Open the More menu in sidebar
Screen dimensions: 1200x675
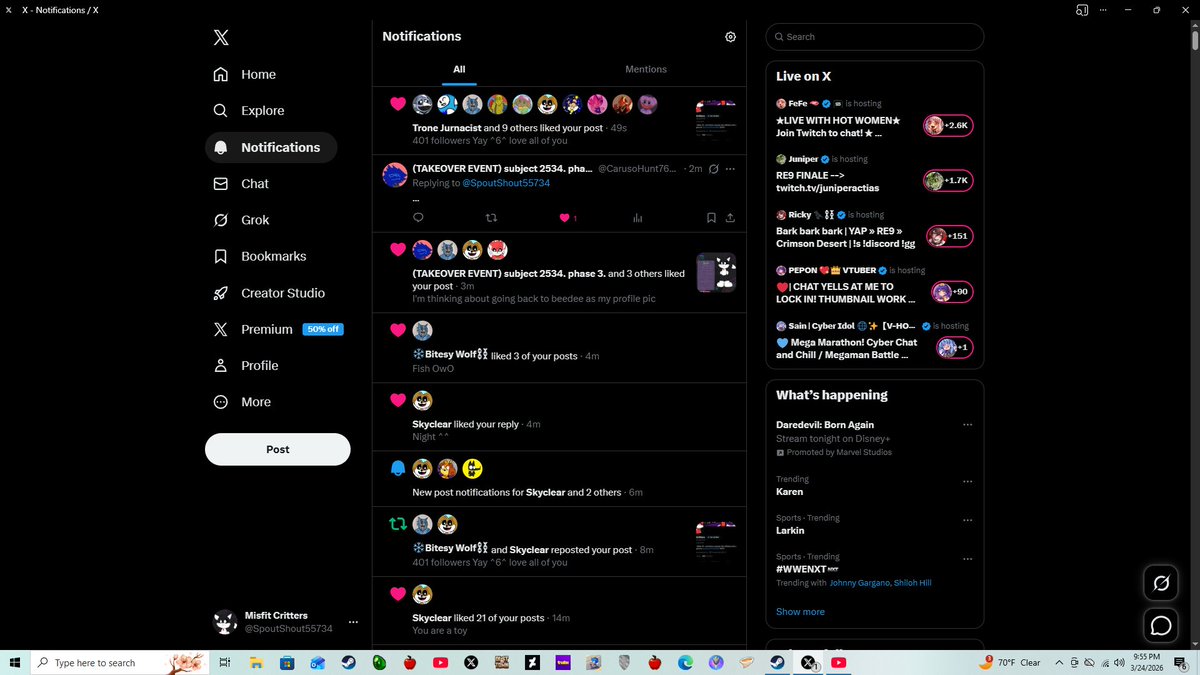click(x=242, y=402)
